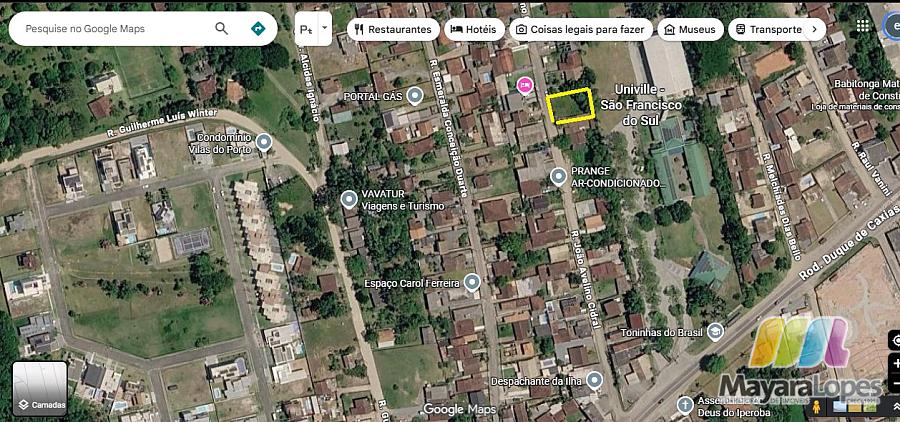Click the VAVATUR Viagens e Turismo label
Screen dimensions: 900x422
pyautogui.click(x=402, y=199)
